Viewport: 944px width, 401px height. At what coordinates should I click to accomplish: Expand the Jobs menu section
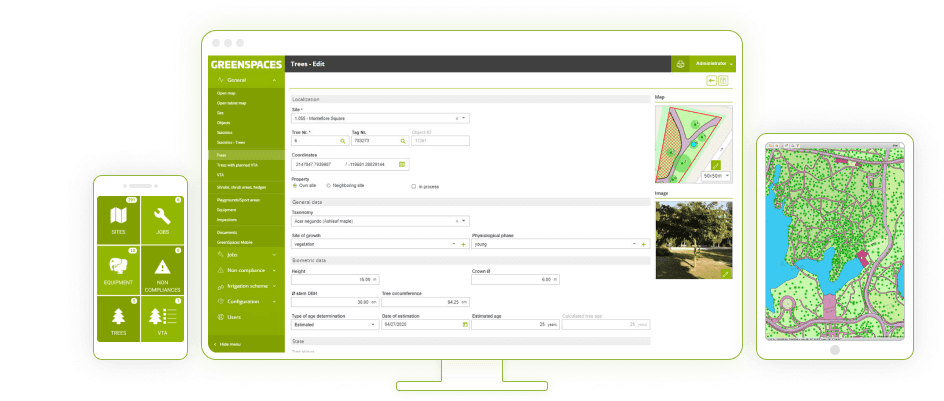[246, 255]
